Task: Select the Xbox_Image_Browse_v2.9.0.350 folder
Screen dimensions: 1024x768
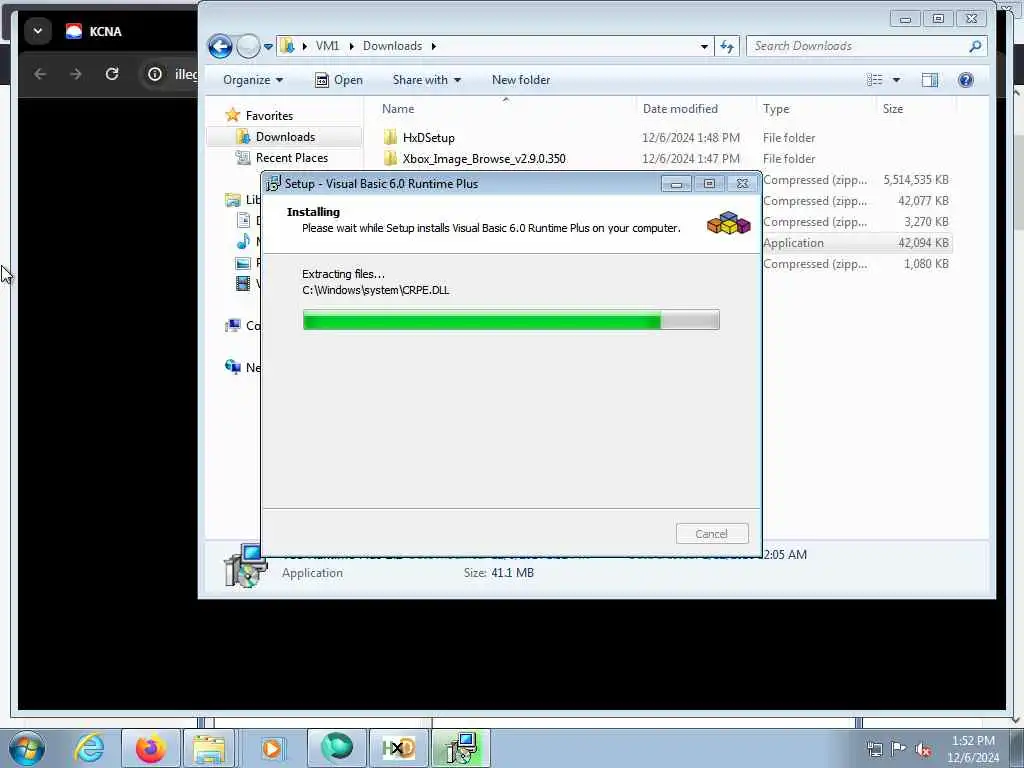Action: tap(484, 159)
